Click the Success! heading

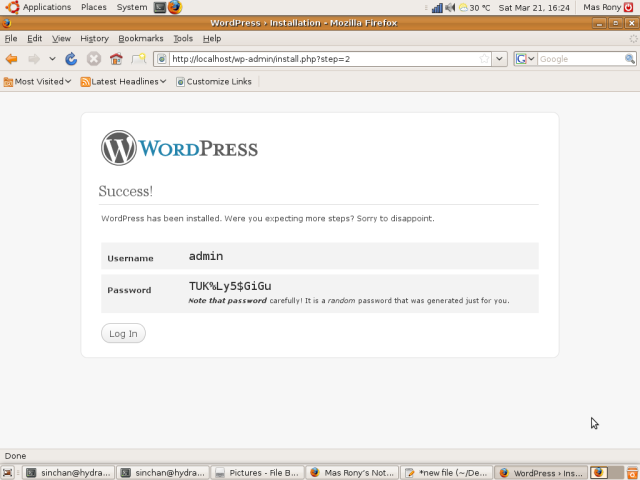[126, 191]
